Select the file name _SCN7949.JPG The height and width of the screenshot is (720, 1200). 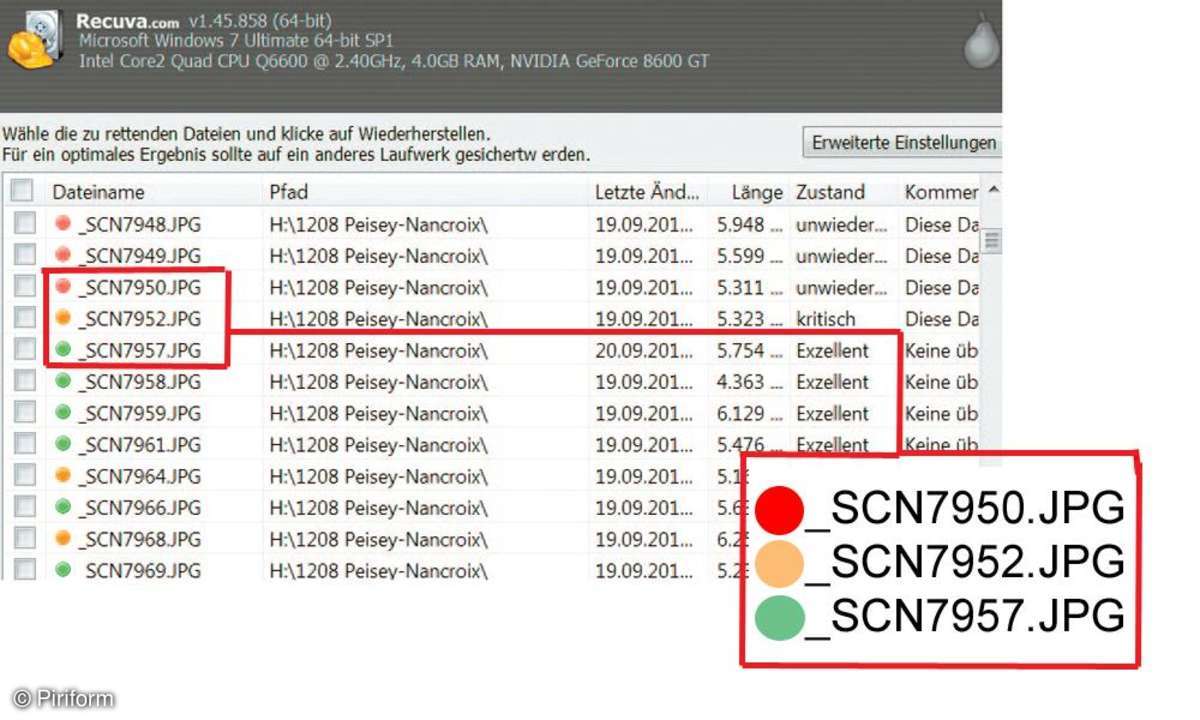tap(139, 256)
